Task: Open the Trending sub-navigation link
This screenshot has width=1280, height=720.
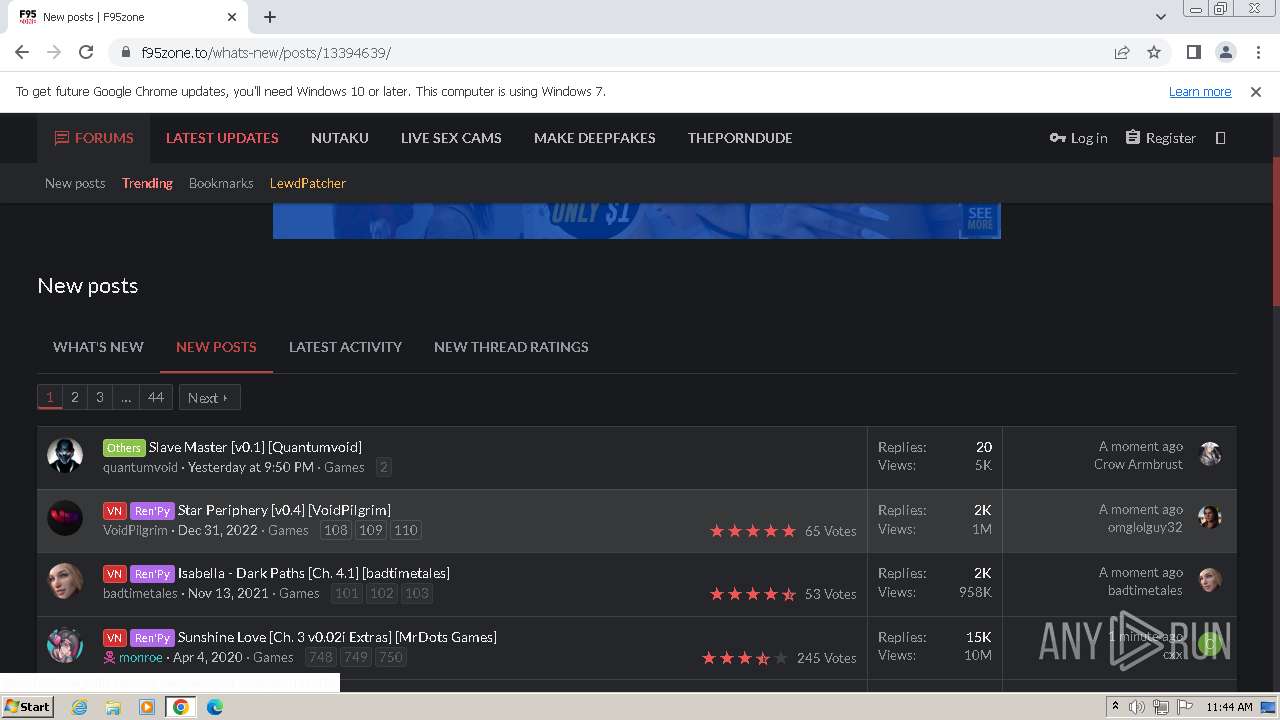Action: 147,183
